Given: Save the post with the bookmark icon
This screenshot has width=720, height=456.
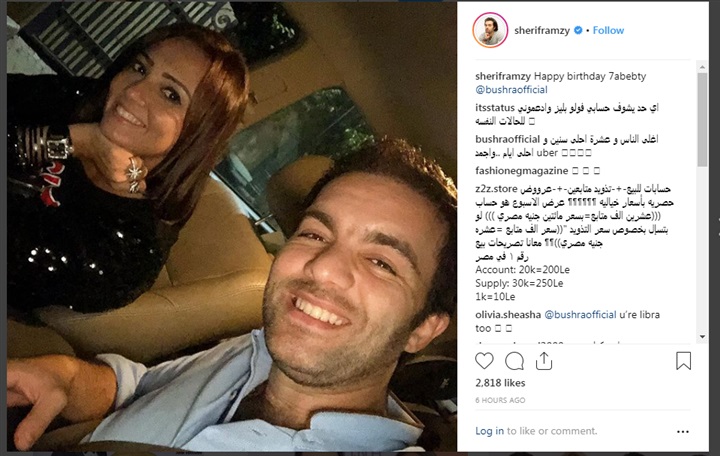Looking at the screenshot, I should [x=683, y=361].
